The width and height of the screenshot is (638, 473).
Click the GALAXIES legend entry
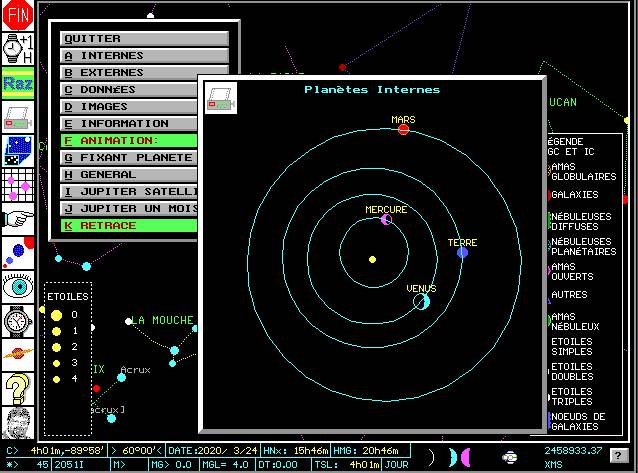pos(574,195)
